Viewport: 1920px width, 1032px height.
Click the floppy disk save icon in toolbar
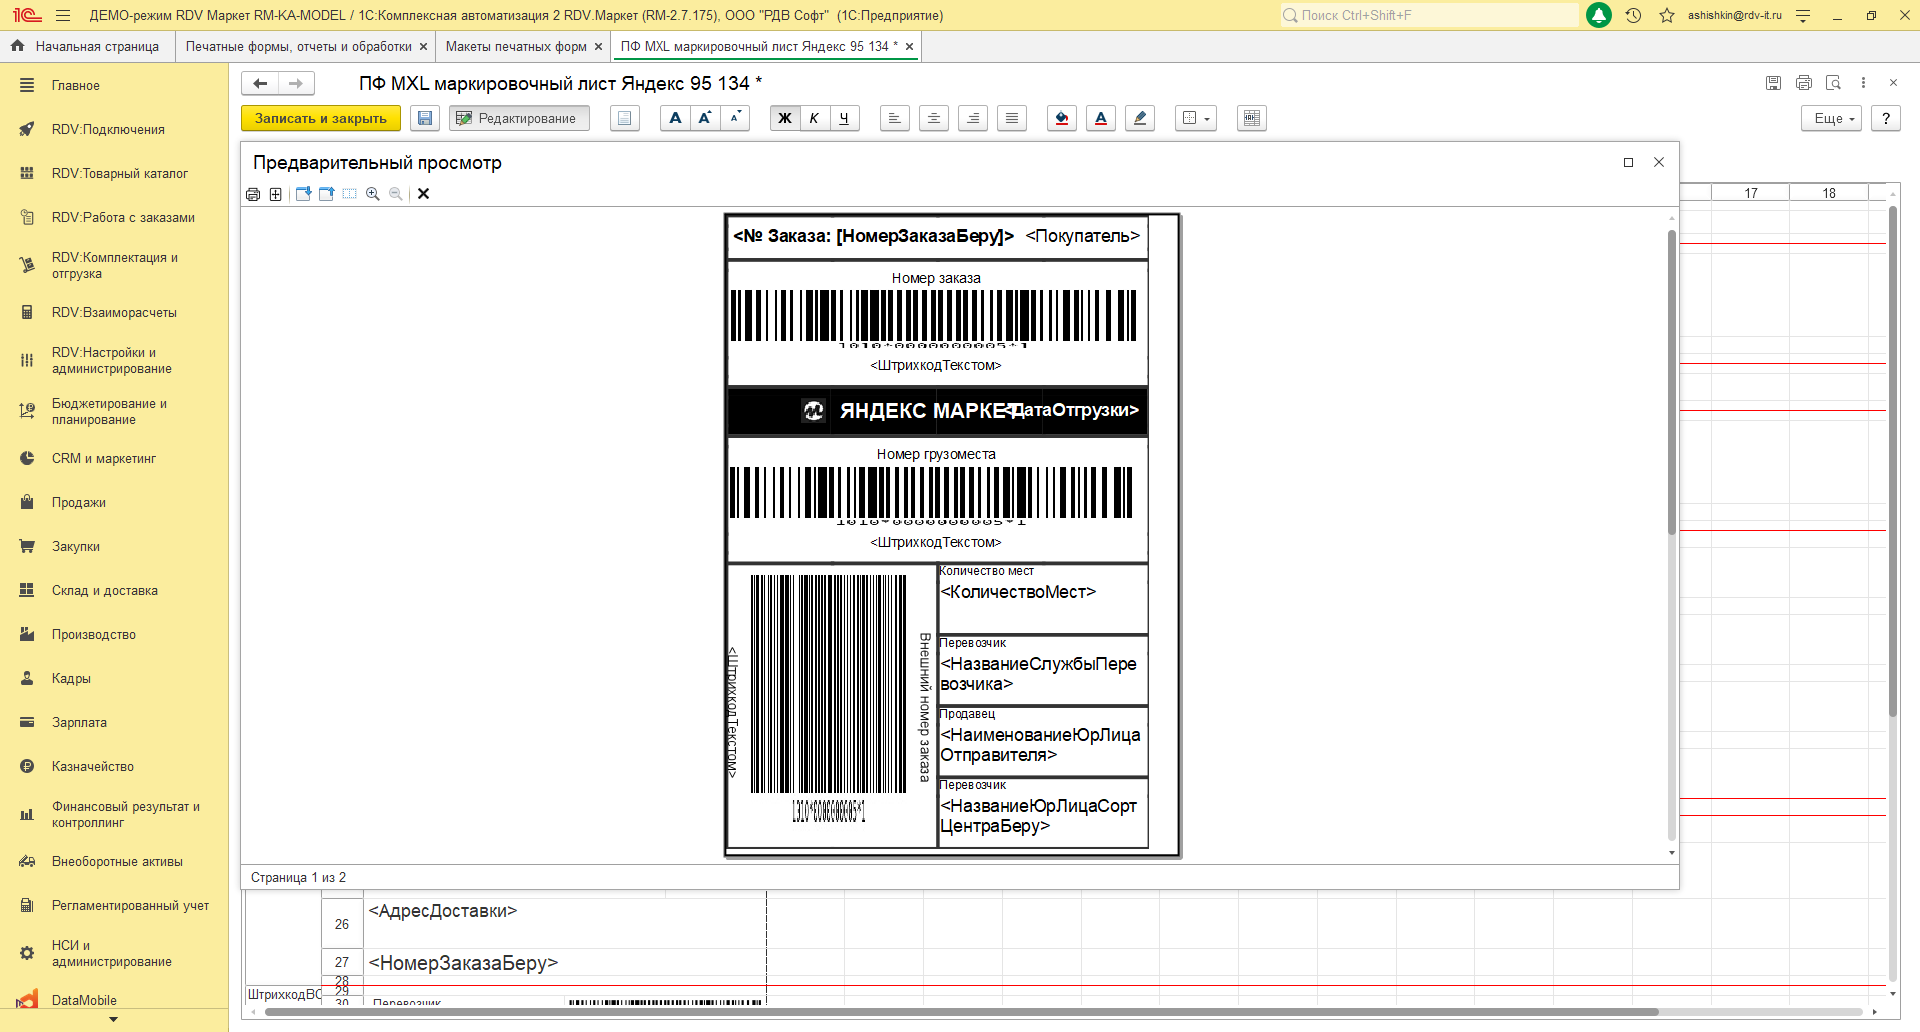(x=425, y=118)
